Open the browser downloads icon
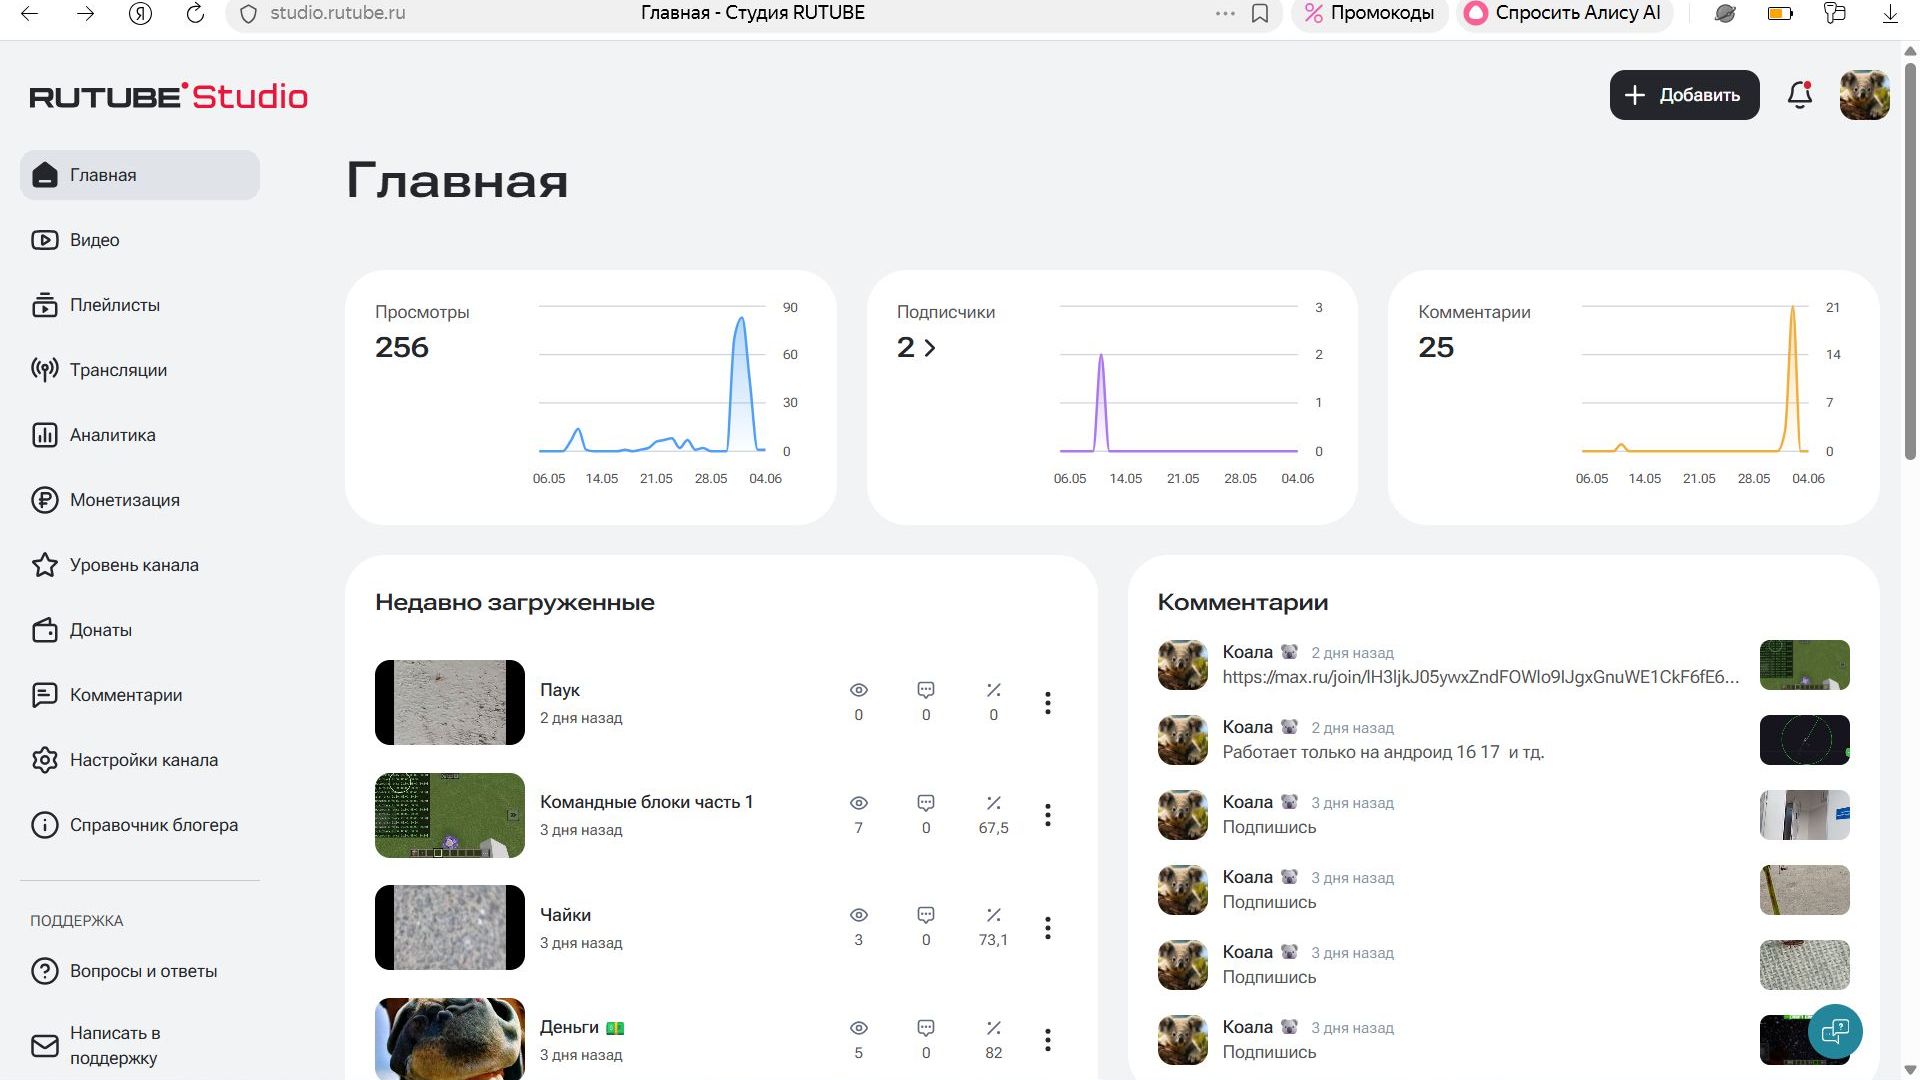 1890,13
